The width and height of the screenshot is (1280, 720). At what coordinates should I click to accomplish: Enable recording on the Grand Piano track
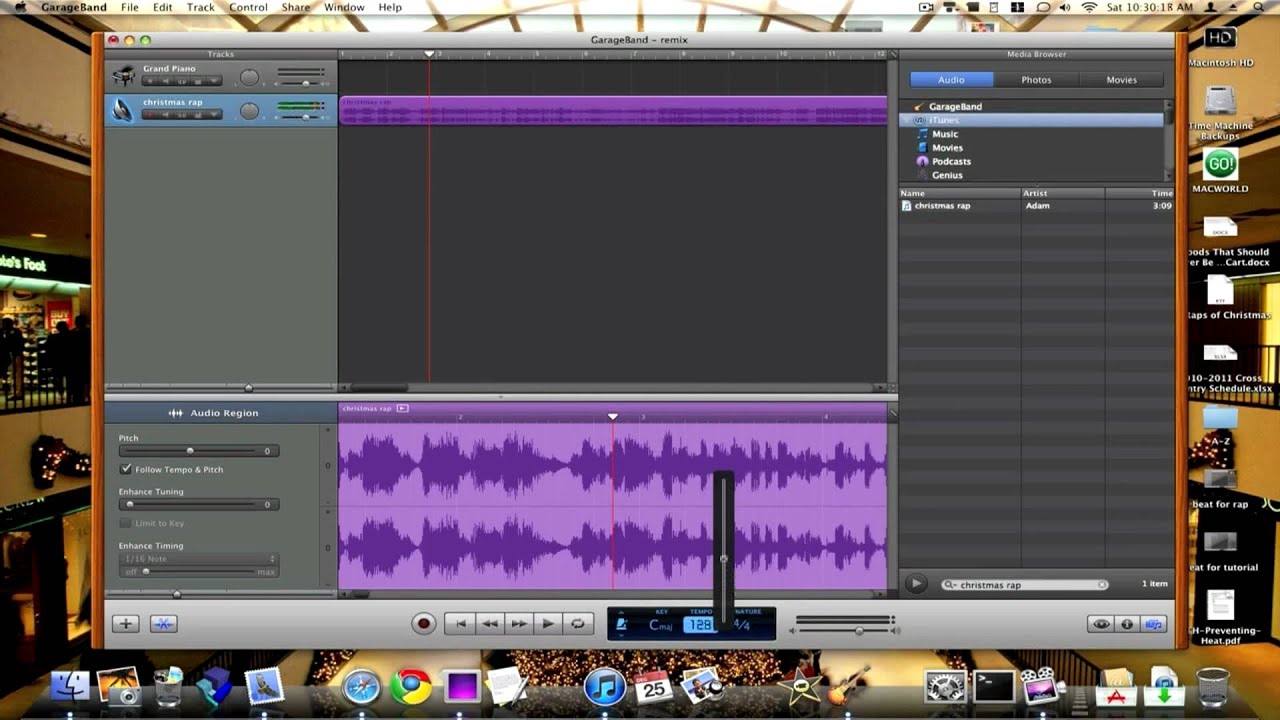(x=150, y=81)
